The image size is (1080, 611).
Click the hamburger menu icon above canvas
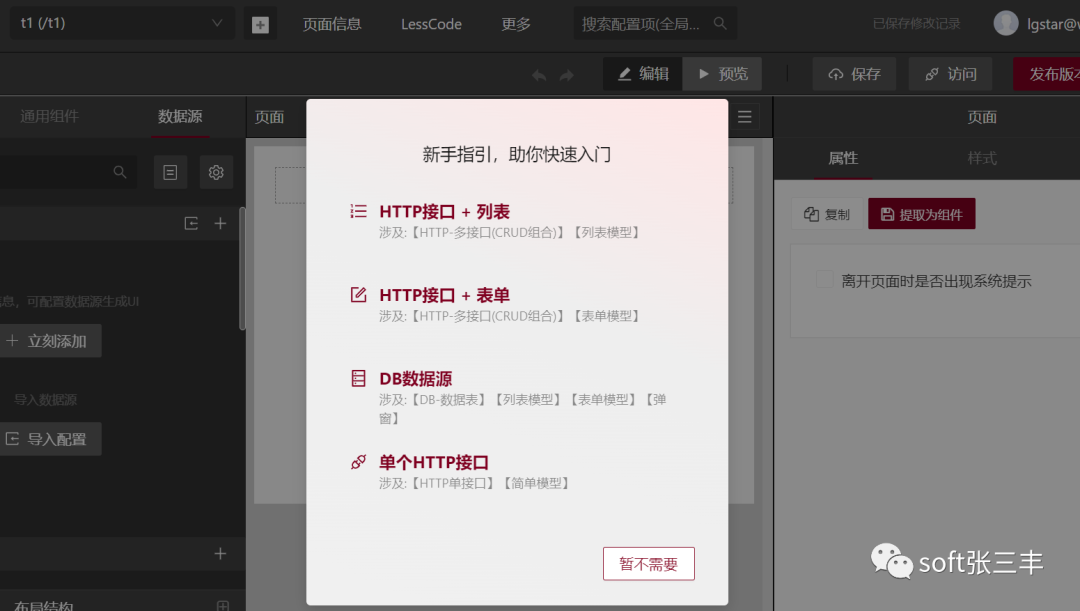pyautogui.click(x=744, y=117)
